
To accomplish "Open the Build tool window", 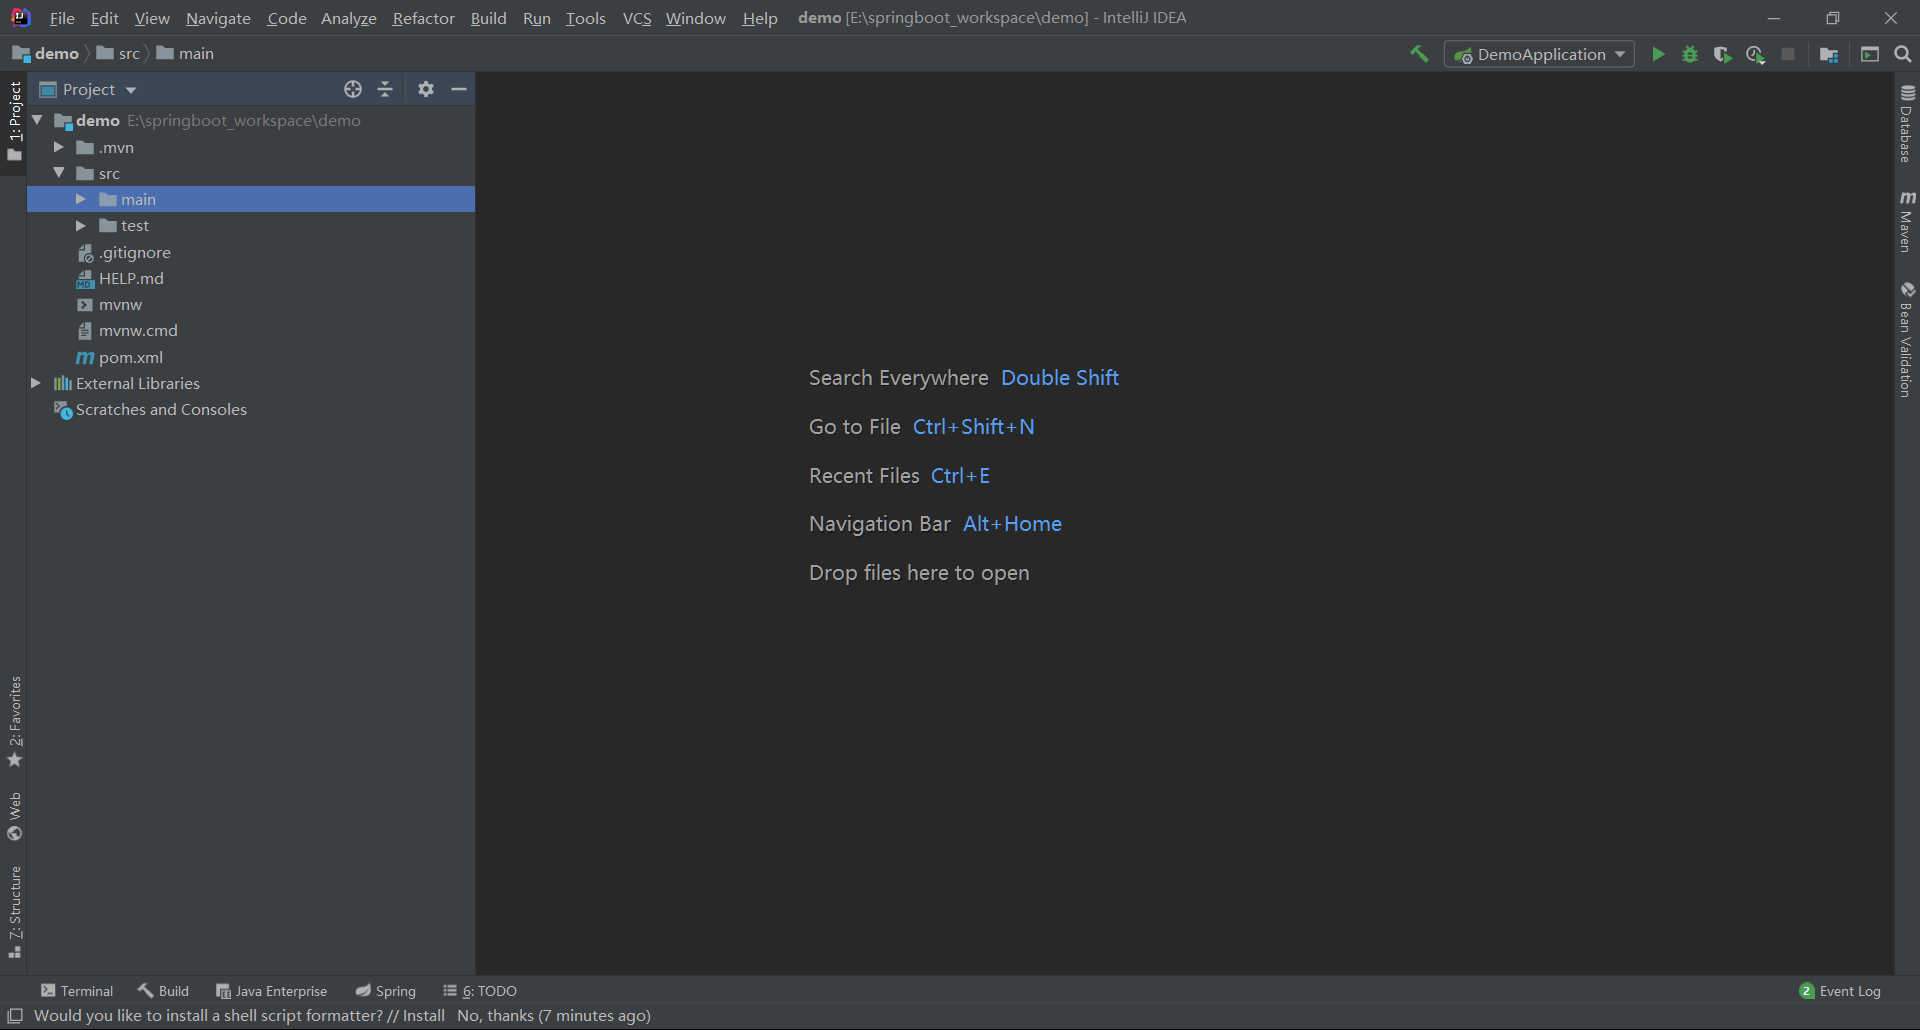I will point(163,991).
